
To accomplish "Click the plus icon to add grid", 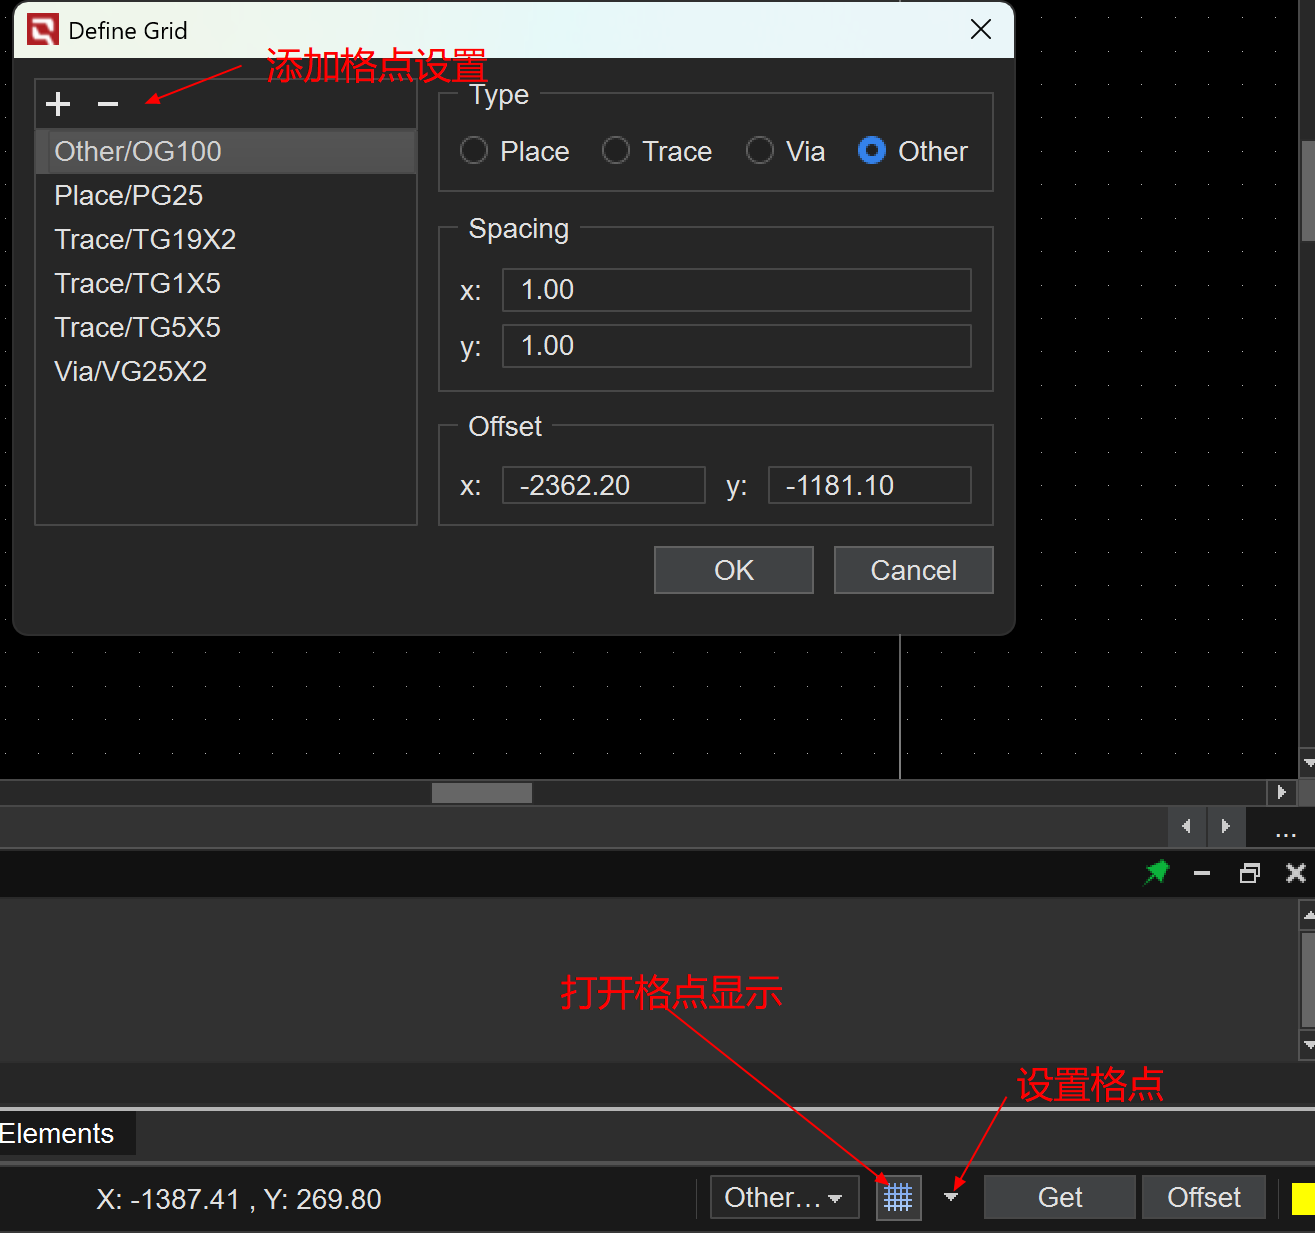I will tap(58, 104).
